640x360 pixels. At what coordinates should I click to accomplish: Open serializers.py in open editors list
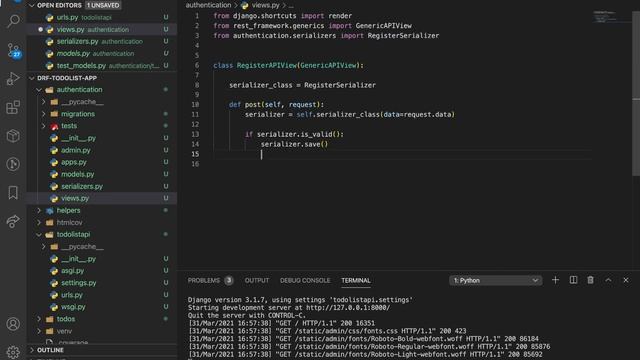[x=102, y=42]
